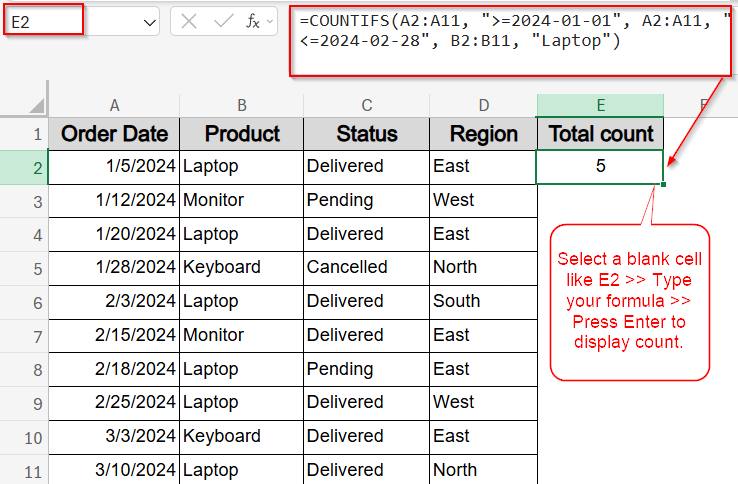Select the South region cell
Image resolution: width=738 pixels, height=484 pixels.
(483, 302)
